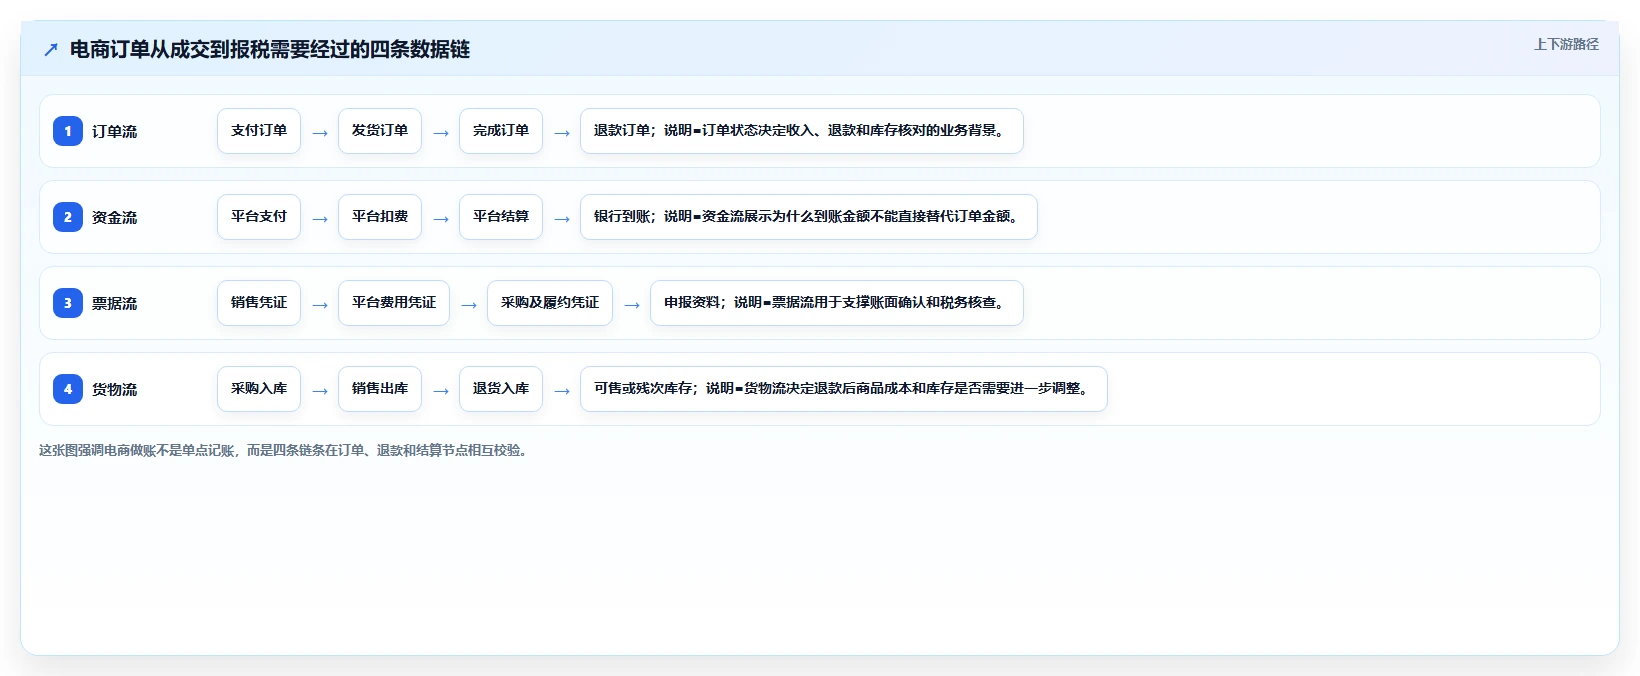Screen dimensions: 1640x676
Task: Click the arrow between 平台费用凭证 and 采购及履约凭证
Action: click(469, 305)
